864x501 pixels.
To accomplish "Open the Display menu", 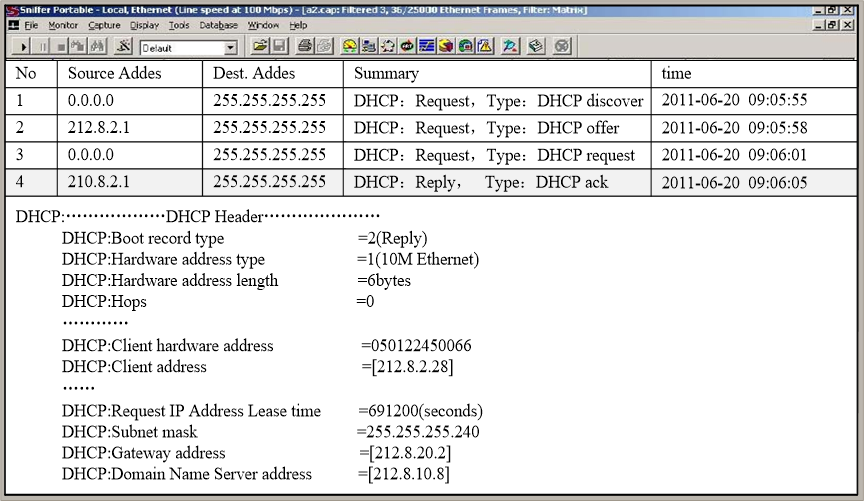I will tap(144, 25).
